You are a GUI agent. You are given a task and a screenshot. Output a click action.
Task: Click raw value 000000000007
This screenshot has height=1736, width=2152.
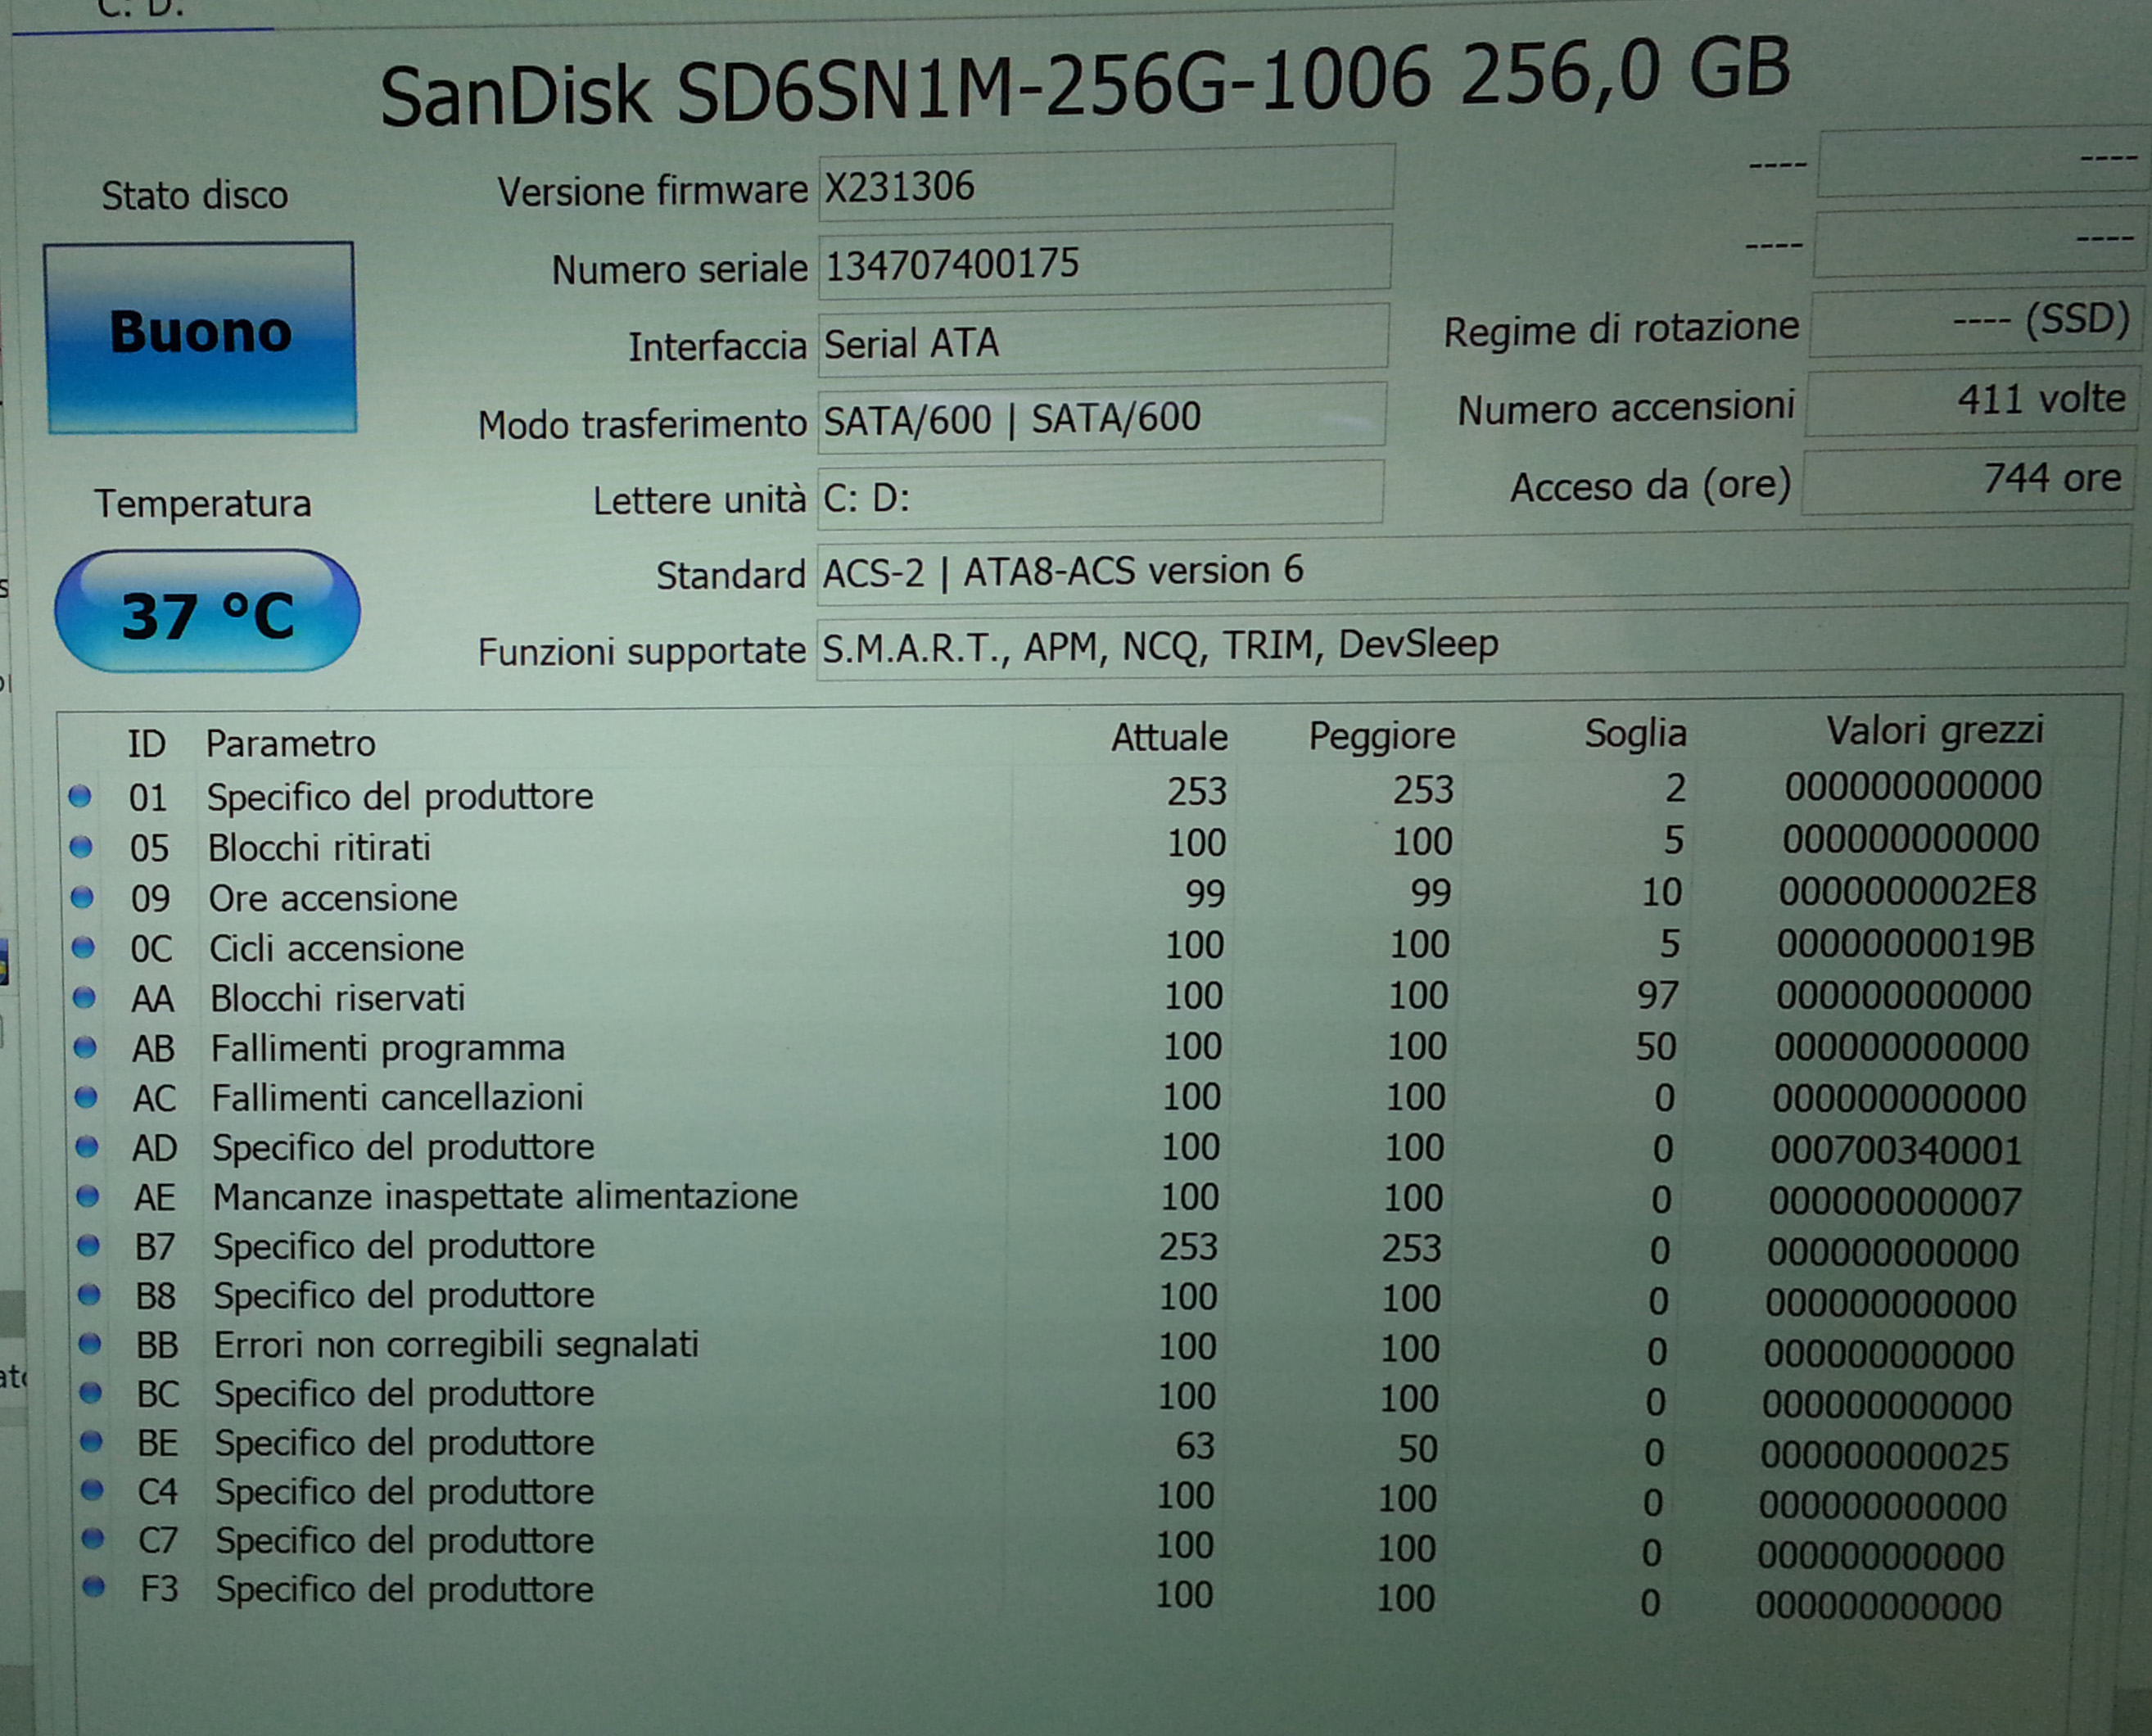point(1895,1201)
